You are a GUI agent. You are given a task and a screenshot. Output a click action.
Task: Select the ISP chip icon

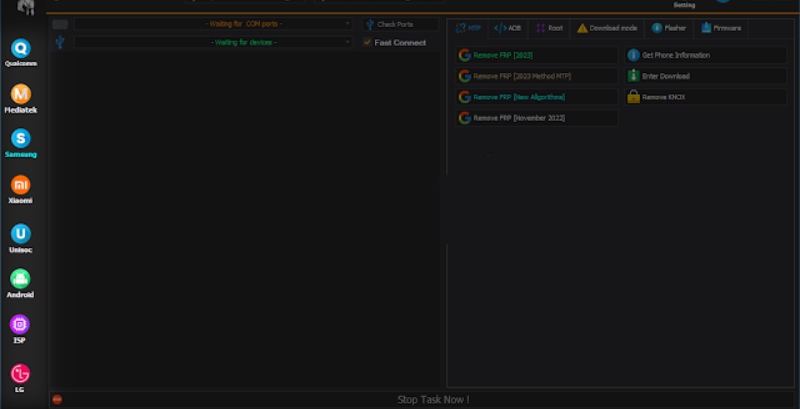(x=20, y=324)
